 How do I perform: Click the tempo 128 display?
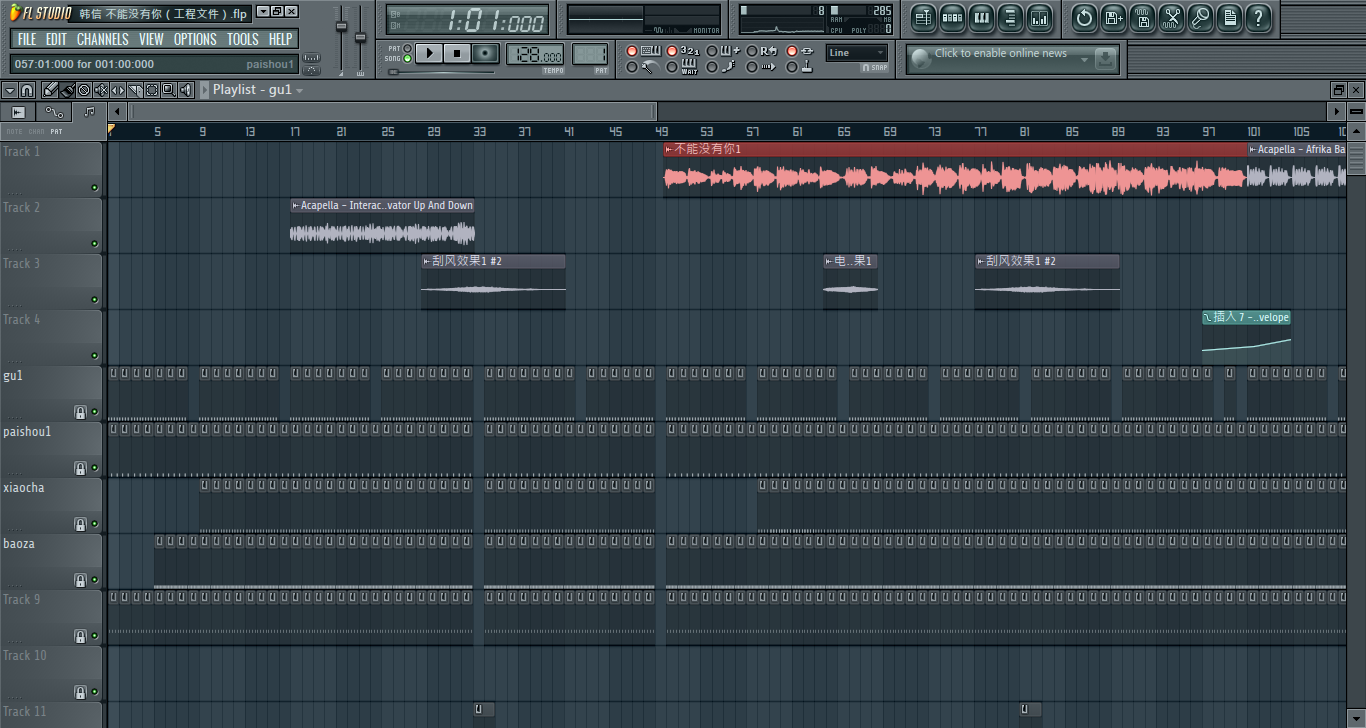pyautogui.click(x=535, y=54)
